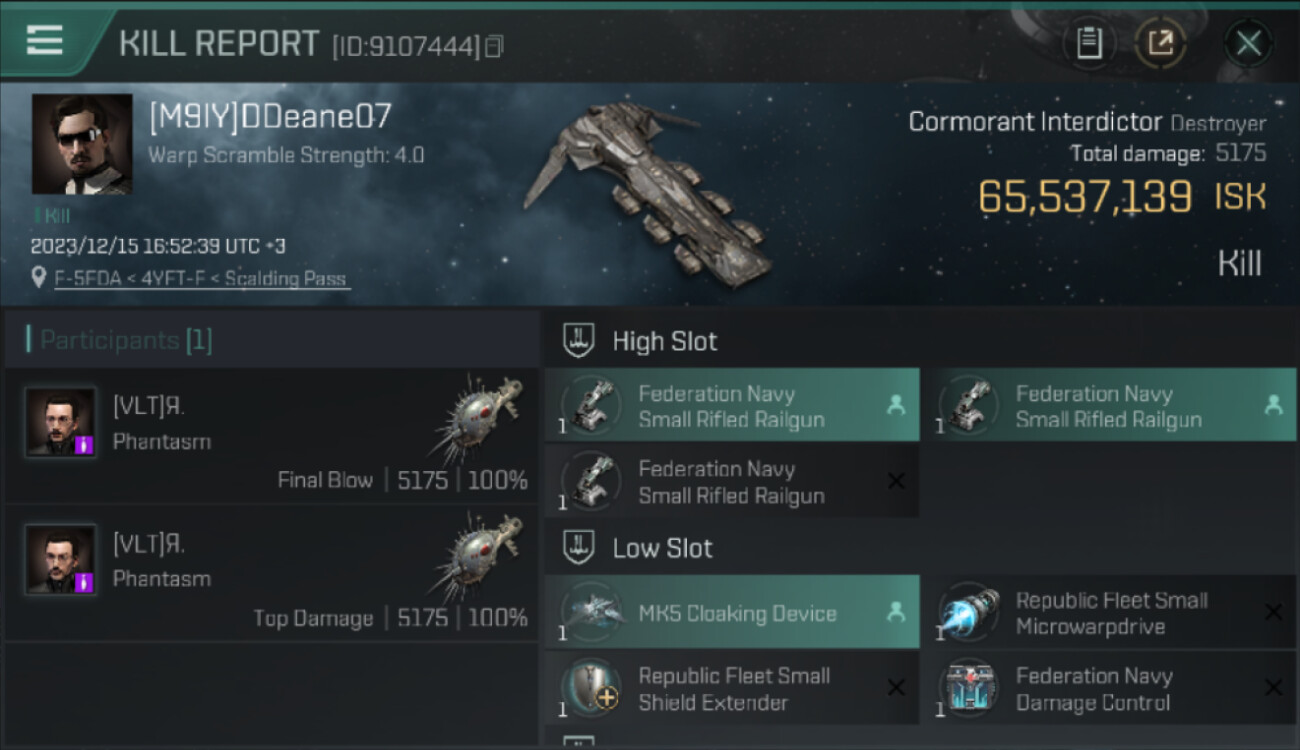
Task: Close the kill report window
Action: coord(1248,43)
